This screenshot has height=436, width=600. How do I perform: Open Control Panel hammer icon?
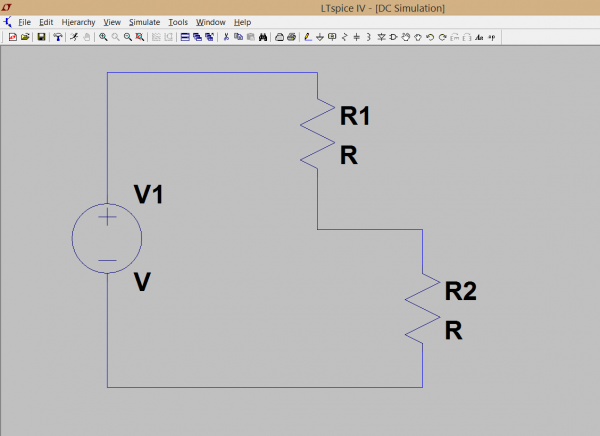58,37
